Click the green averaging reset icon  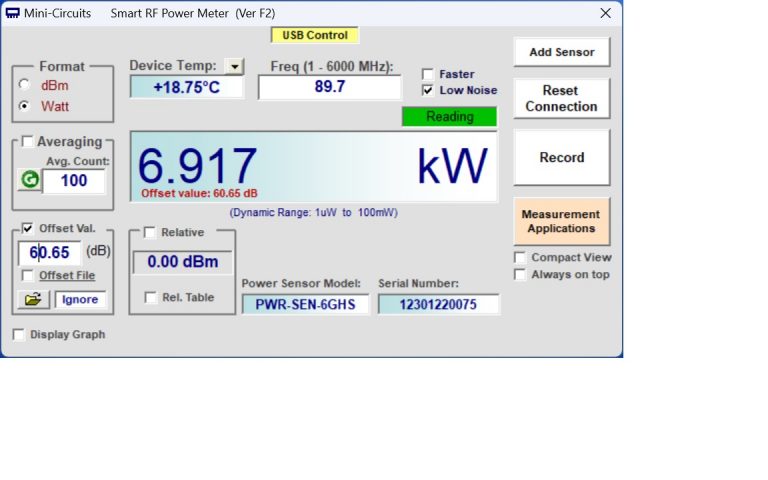(x=29, y=180)
